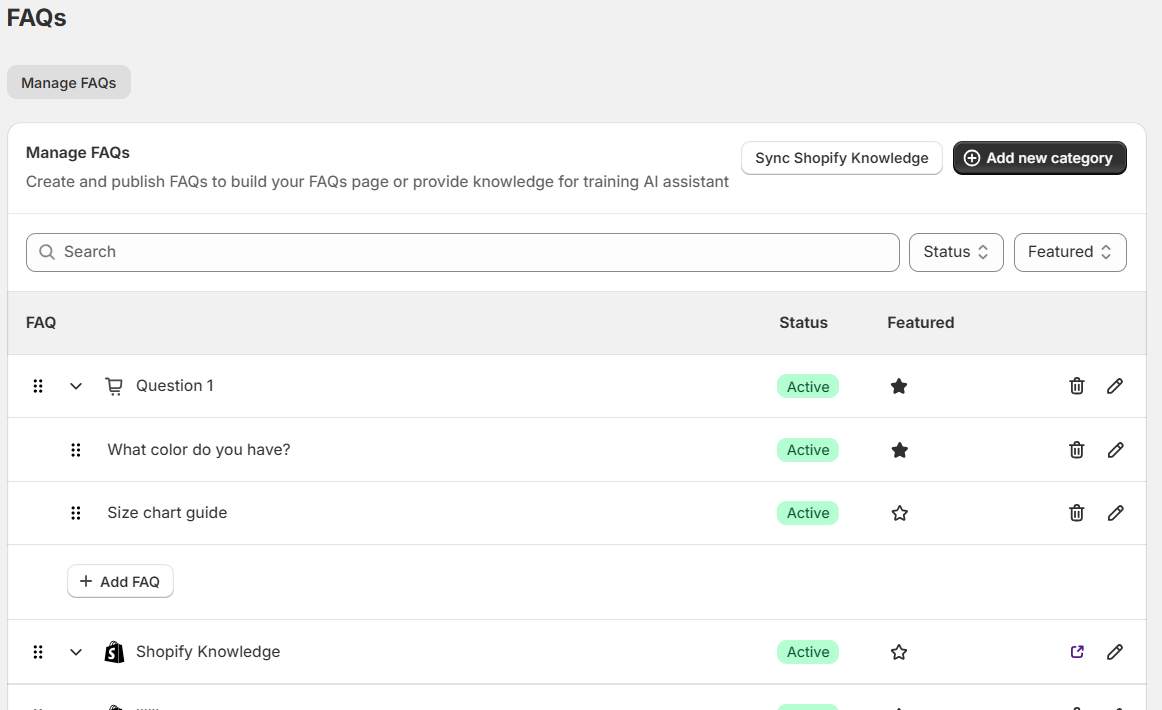Viewport: 1162px width, 710px height.
Task: Open Shopify Knowledge external link icon
Action: [x=1077, y=652]
